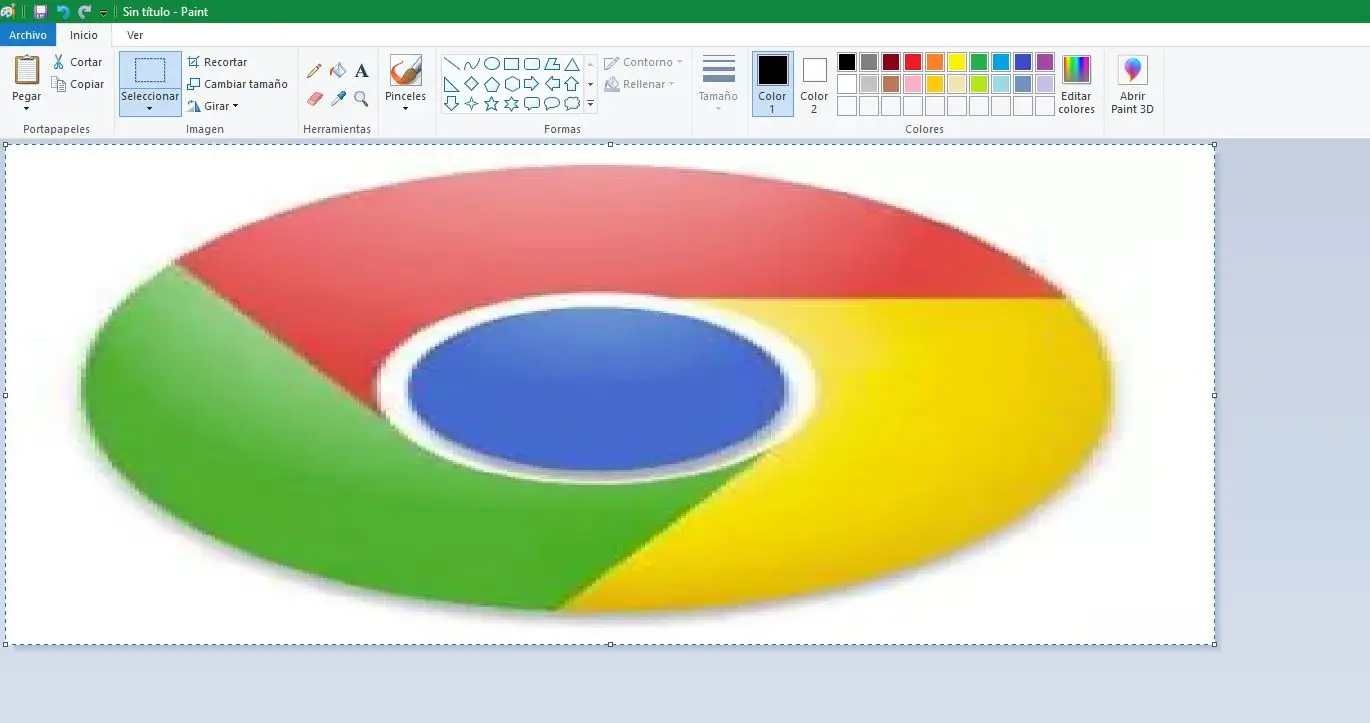Select the Color picker eyedropper tool

click(x=338, y=99)
